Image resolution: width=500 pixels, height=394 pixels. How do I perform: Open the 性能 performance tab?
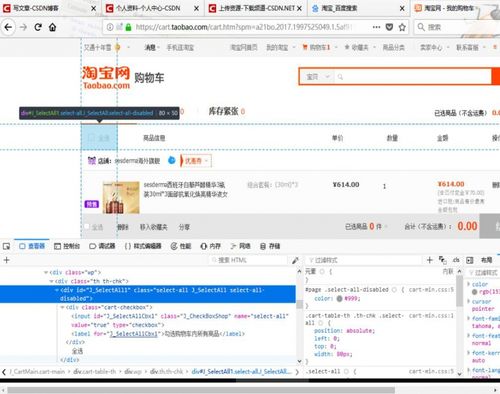click(x=181, y=246)
